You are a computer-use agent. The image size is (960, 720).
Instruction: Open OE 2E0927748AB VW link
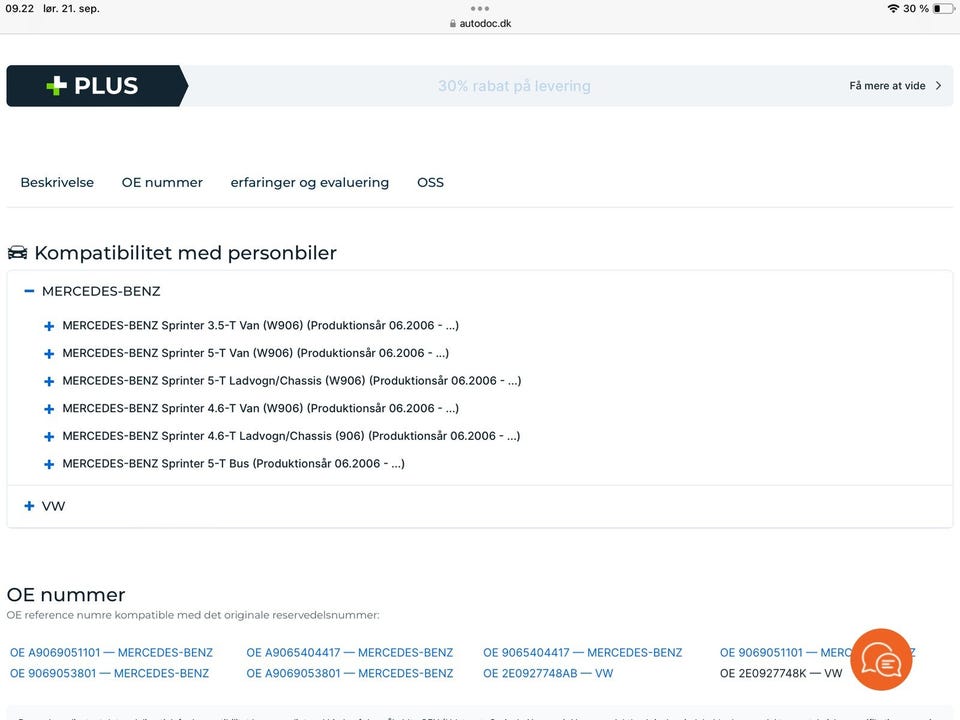pos(548,673)
